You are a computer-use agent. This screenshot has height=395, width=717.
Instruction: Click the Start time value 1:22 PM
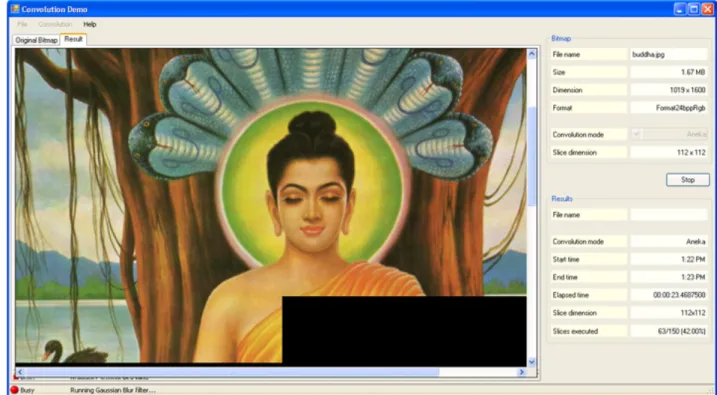click(x=669, y=259)
